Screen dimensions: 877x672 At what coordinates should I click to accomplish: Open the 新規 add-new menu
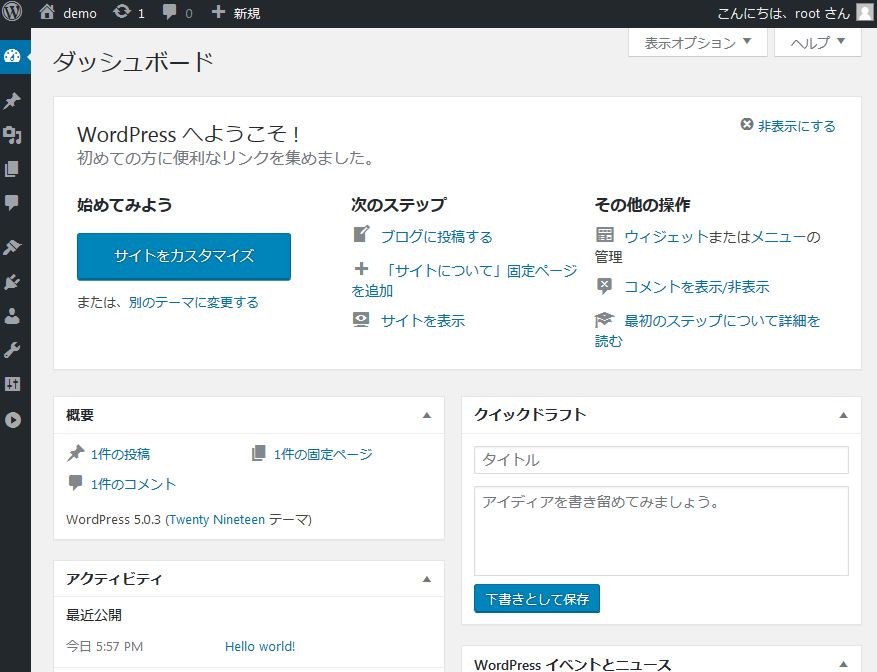pos(235,12)
